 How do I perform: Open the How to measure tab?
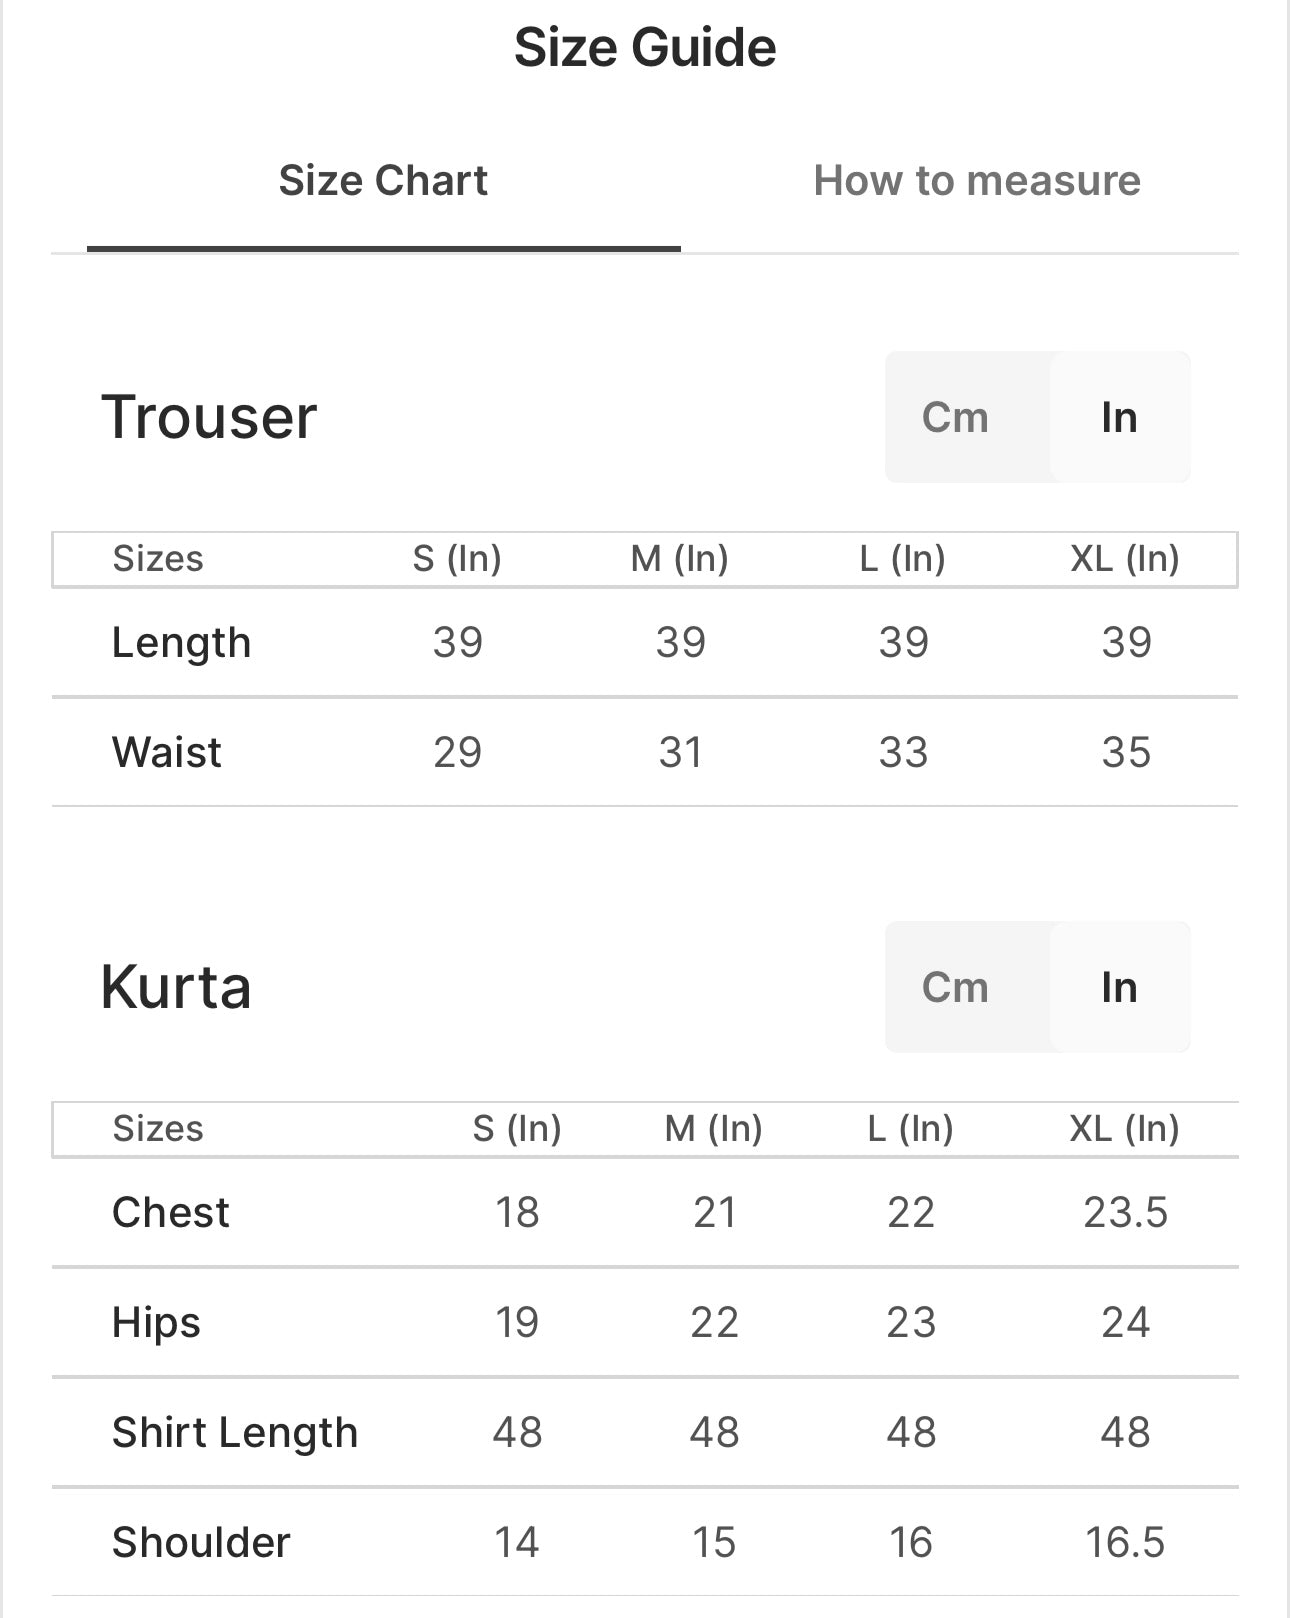(976, 181)
